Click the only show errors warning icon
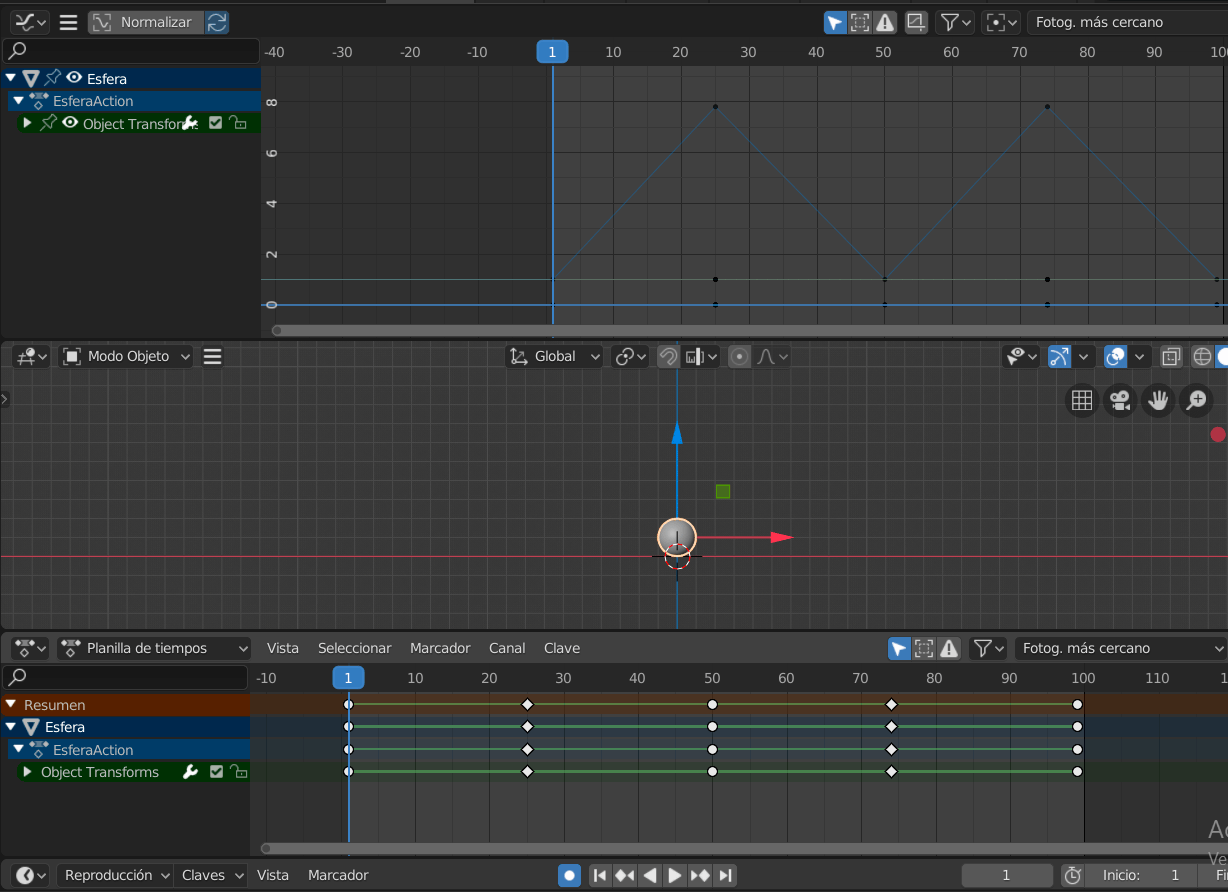 click(x=886, y=21)
